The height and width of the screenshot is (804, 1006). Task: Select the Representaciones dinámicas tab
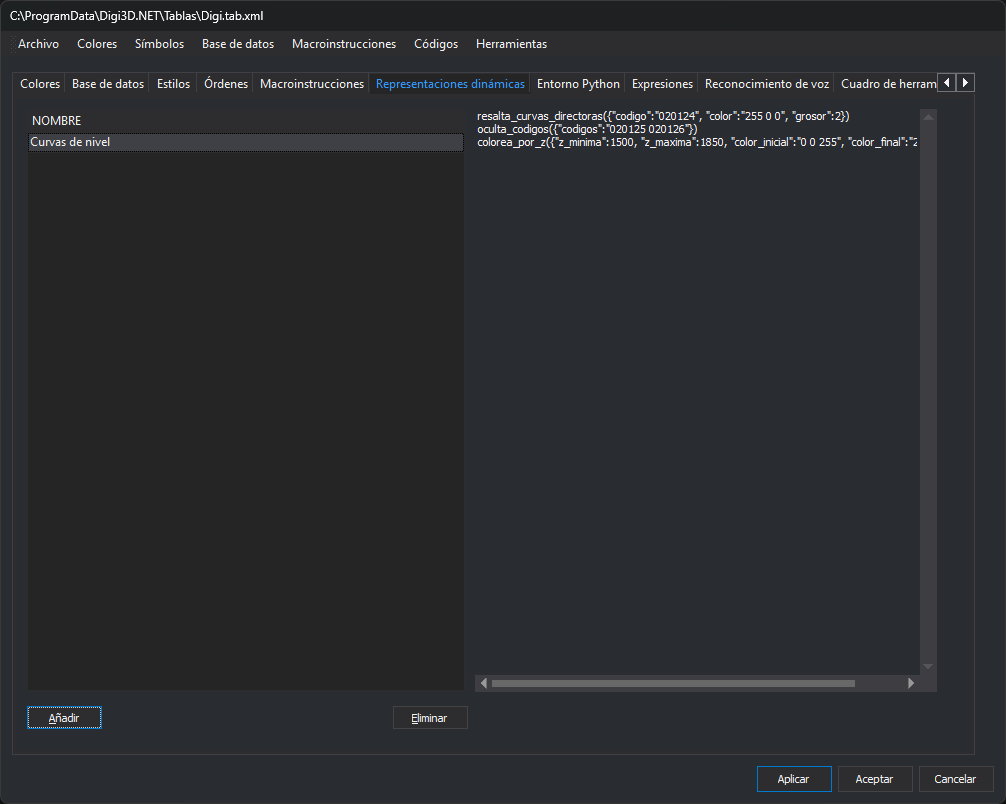click(x=450, y=83)
